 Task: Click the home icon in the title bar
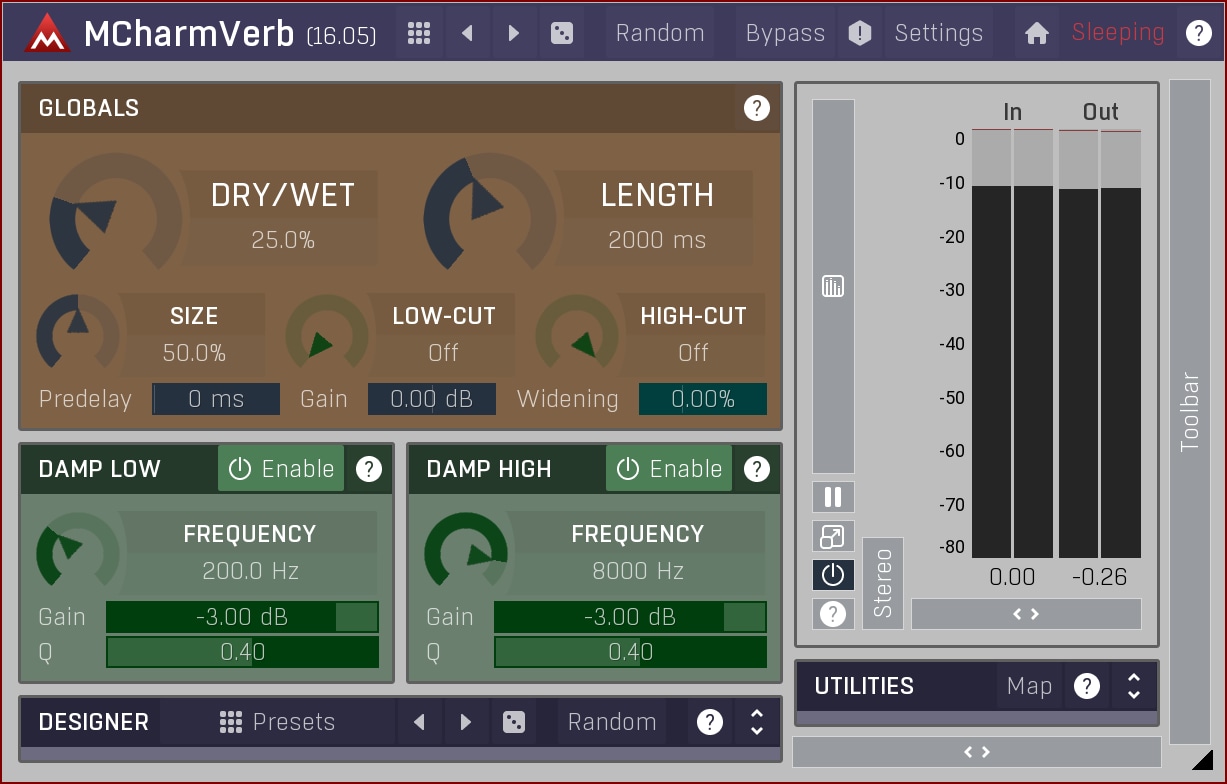tap(1037, 33)
